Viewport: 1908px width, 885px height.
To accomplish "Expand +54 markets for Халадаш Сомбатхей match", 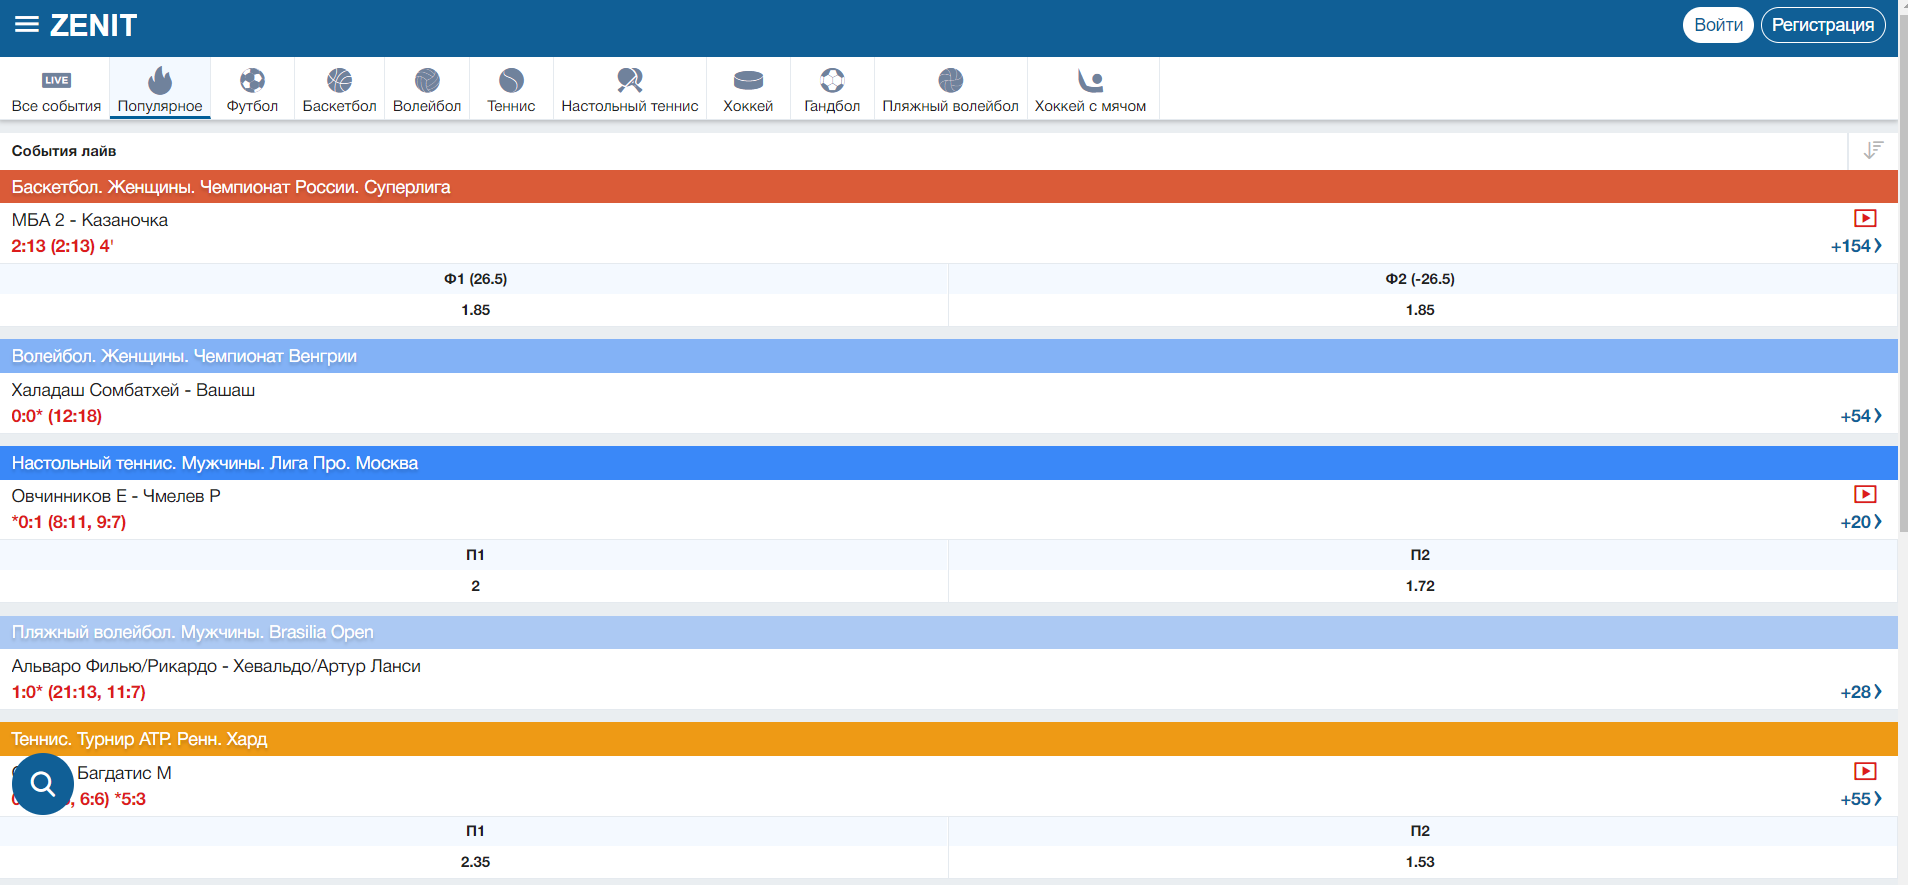I will click(x=1860, y=416).
